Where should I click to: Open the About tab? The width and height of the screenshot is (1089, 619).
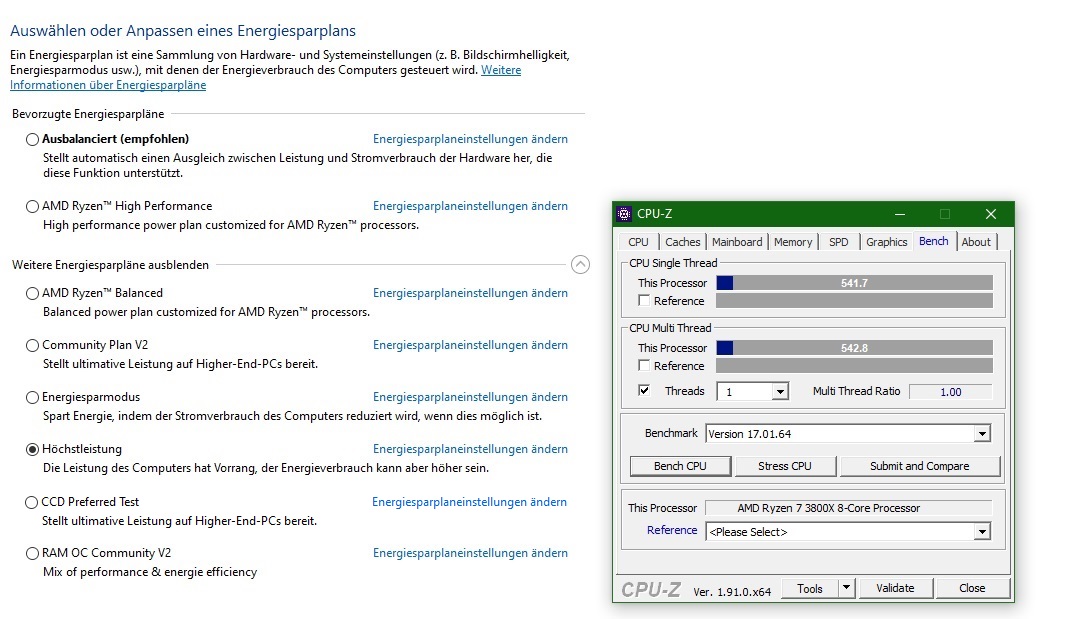tap(976, 242)
